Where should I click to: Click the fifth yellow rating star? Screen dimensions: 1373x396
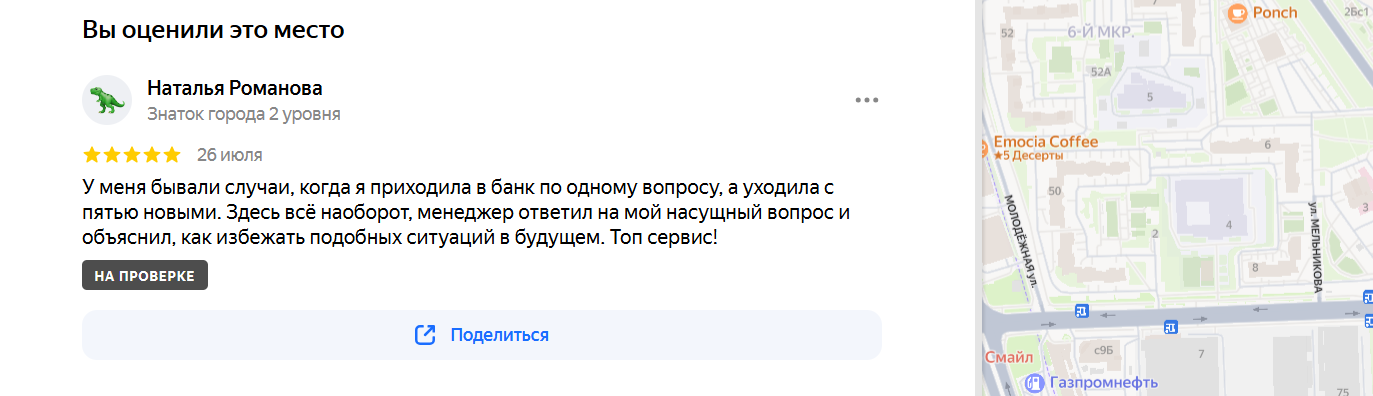172,154
